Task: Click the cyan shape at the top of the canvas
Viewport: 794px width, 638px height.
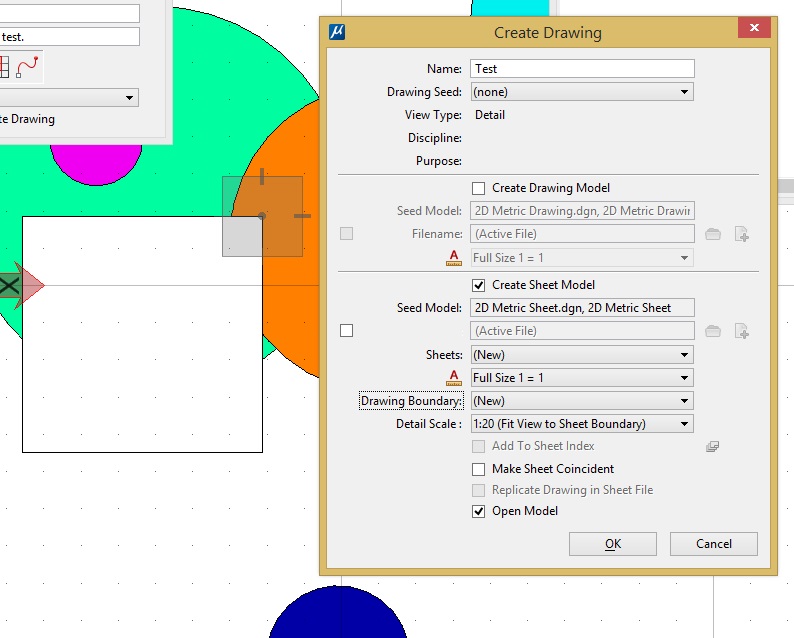Action: tap(510, 8)
